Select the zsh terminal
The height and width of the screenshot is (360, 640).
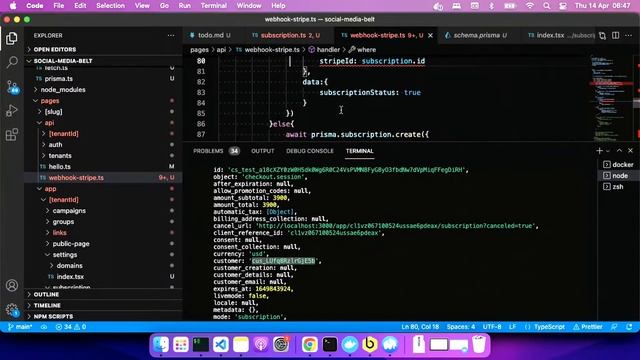[x=618, y=187]
